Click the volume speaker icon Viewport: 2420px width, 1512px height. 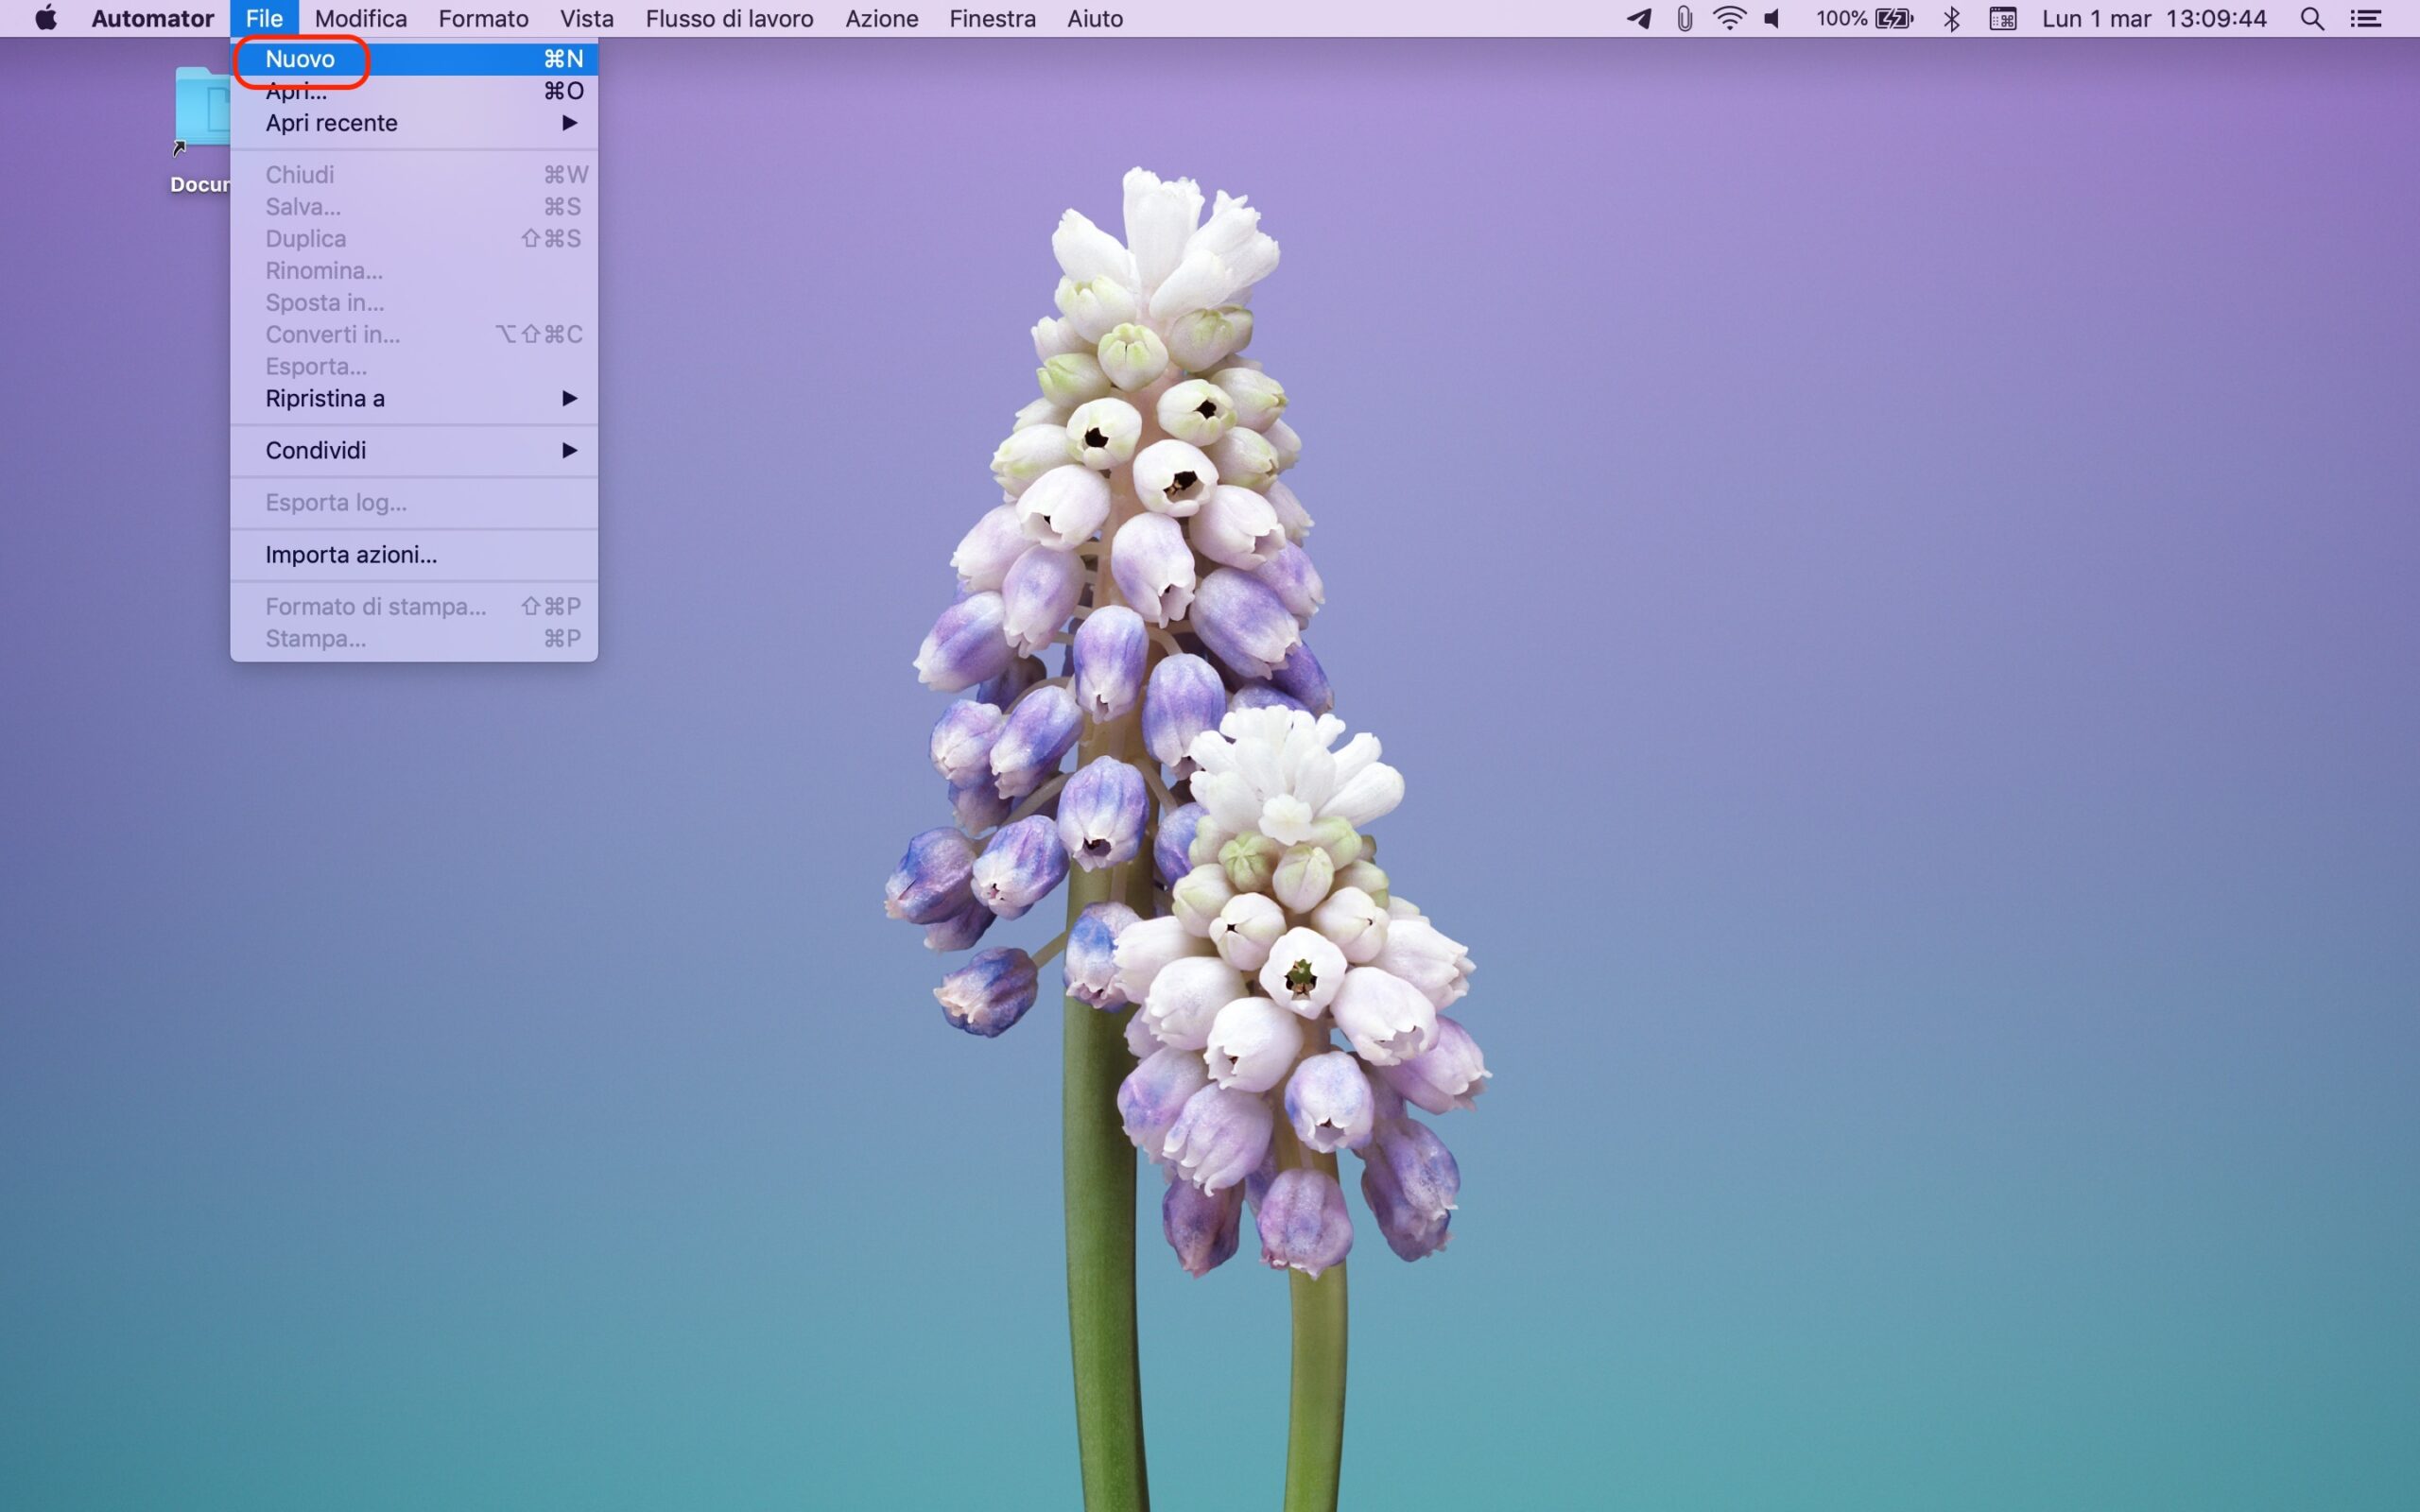(1773, 18)
